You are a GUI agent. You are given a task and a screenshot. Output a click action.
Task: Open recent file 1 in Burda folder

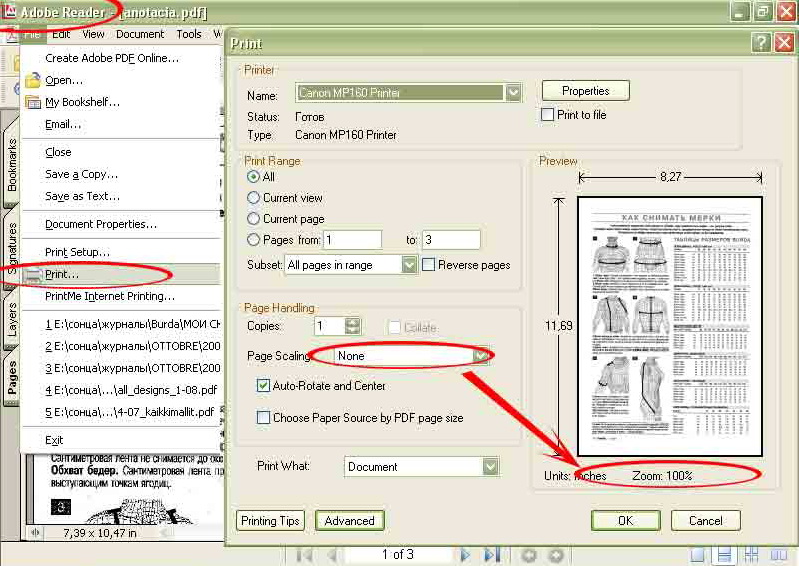coord(122,324)
